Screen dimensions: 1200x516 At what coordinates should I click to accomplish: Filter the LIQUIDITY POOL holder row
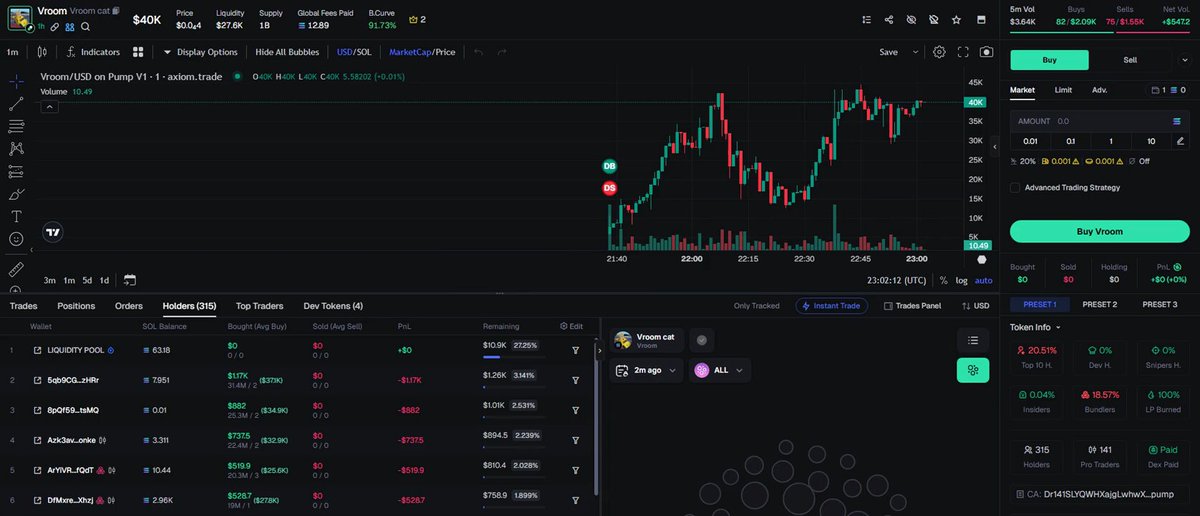[x=576, y=350]
